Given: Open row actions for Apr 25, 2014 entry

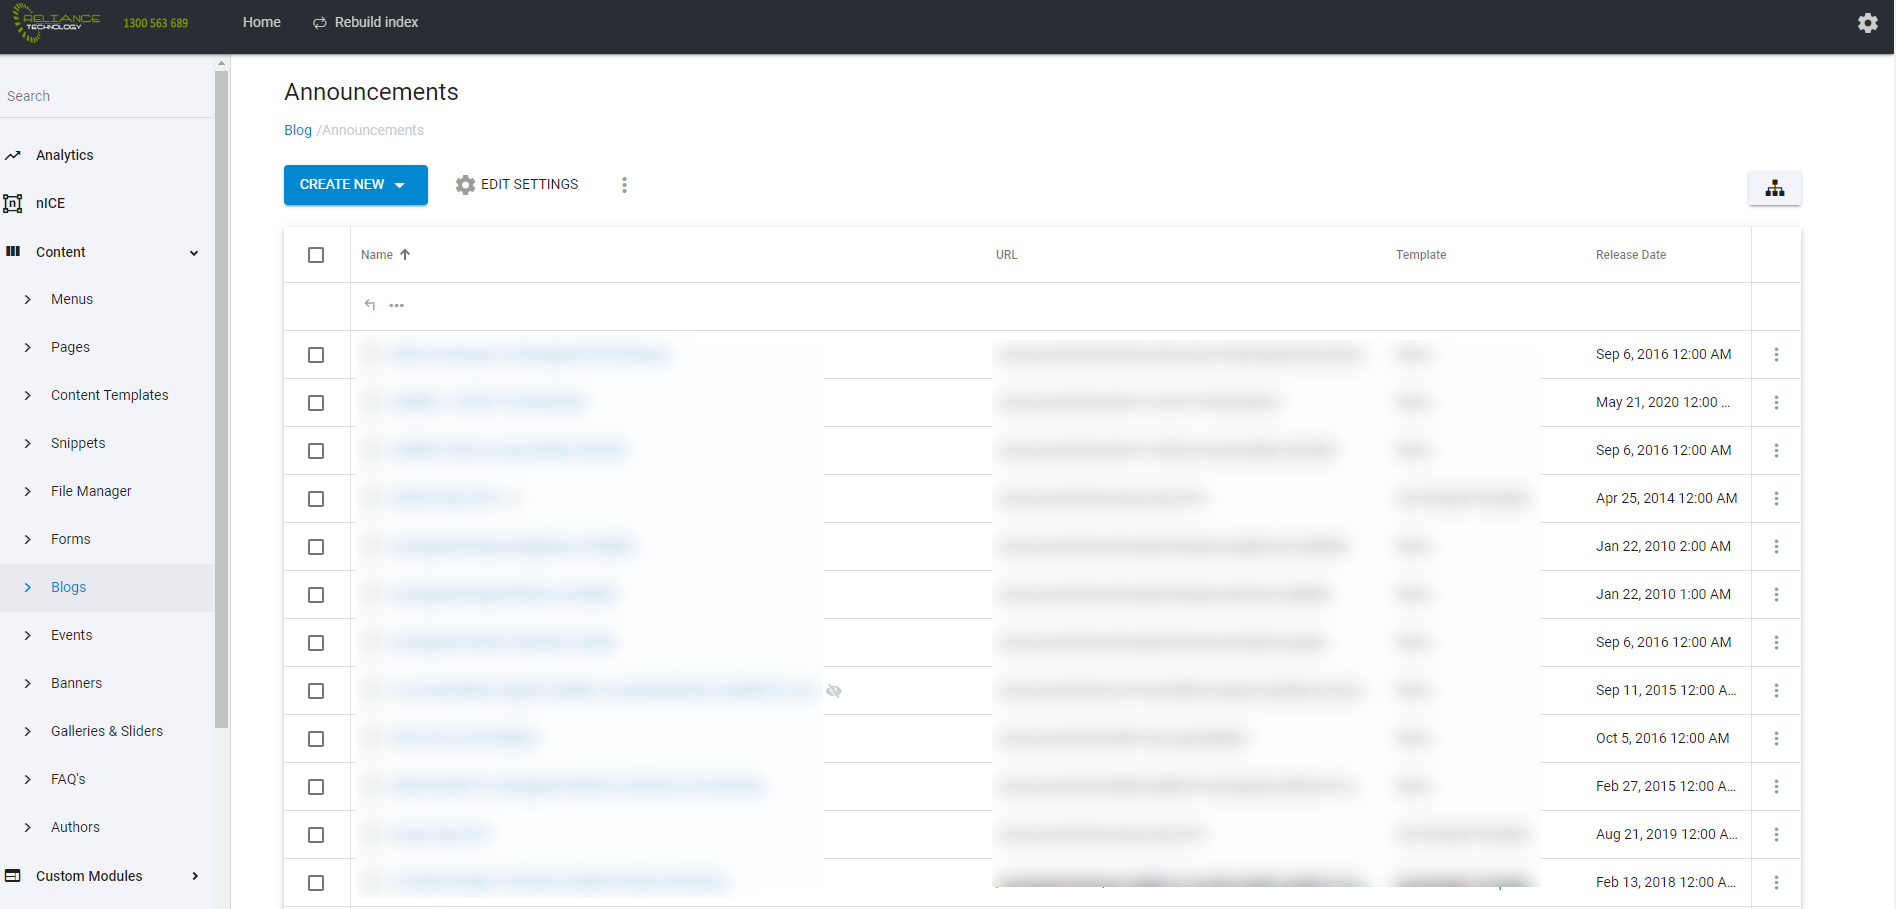Looking at the screenshot, I should [1776, 498].
